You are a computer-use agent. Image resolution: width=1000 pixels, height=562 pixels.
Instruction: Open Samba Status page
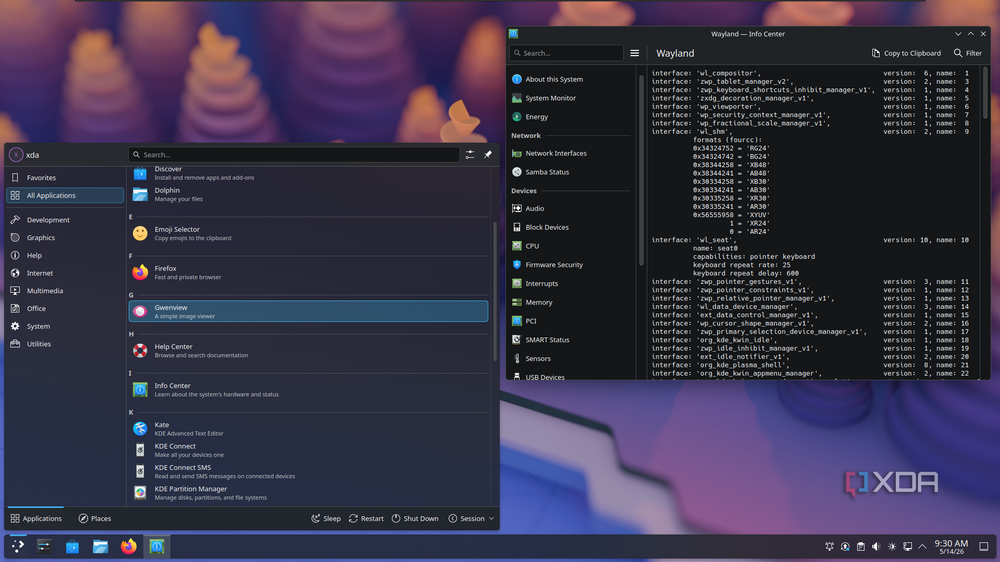click(572, 172)
